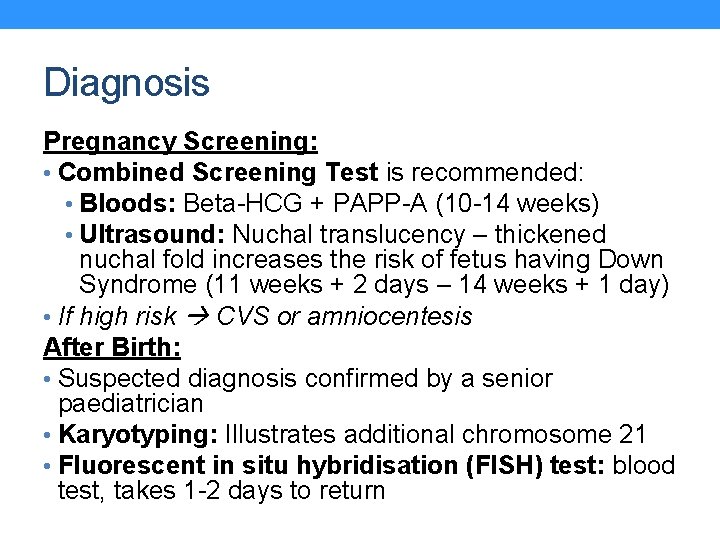Viewport: 720px width, 540px height.
Task: Click the takes 1-2 days to return text
Action: [250, 491]
